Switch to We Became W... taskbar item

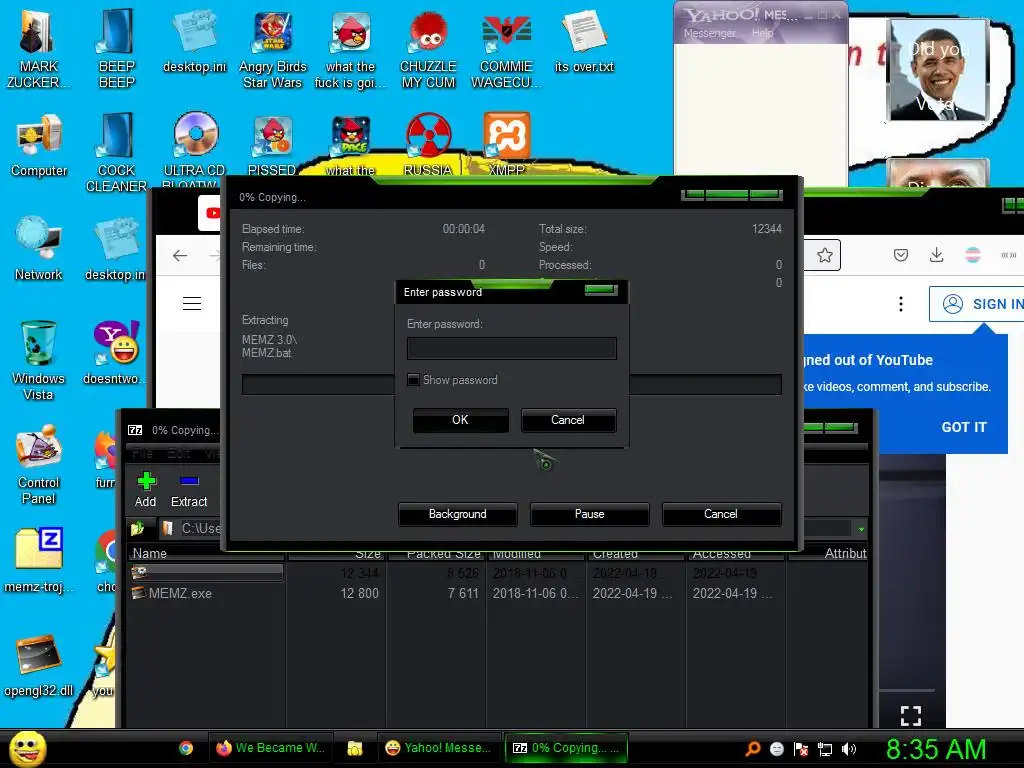click(270, 748)
